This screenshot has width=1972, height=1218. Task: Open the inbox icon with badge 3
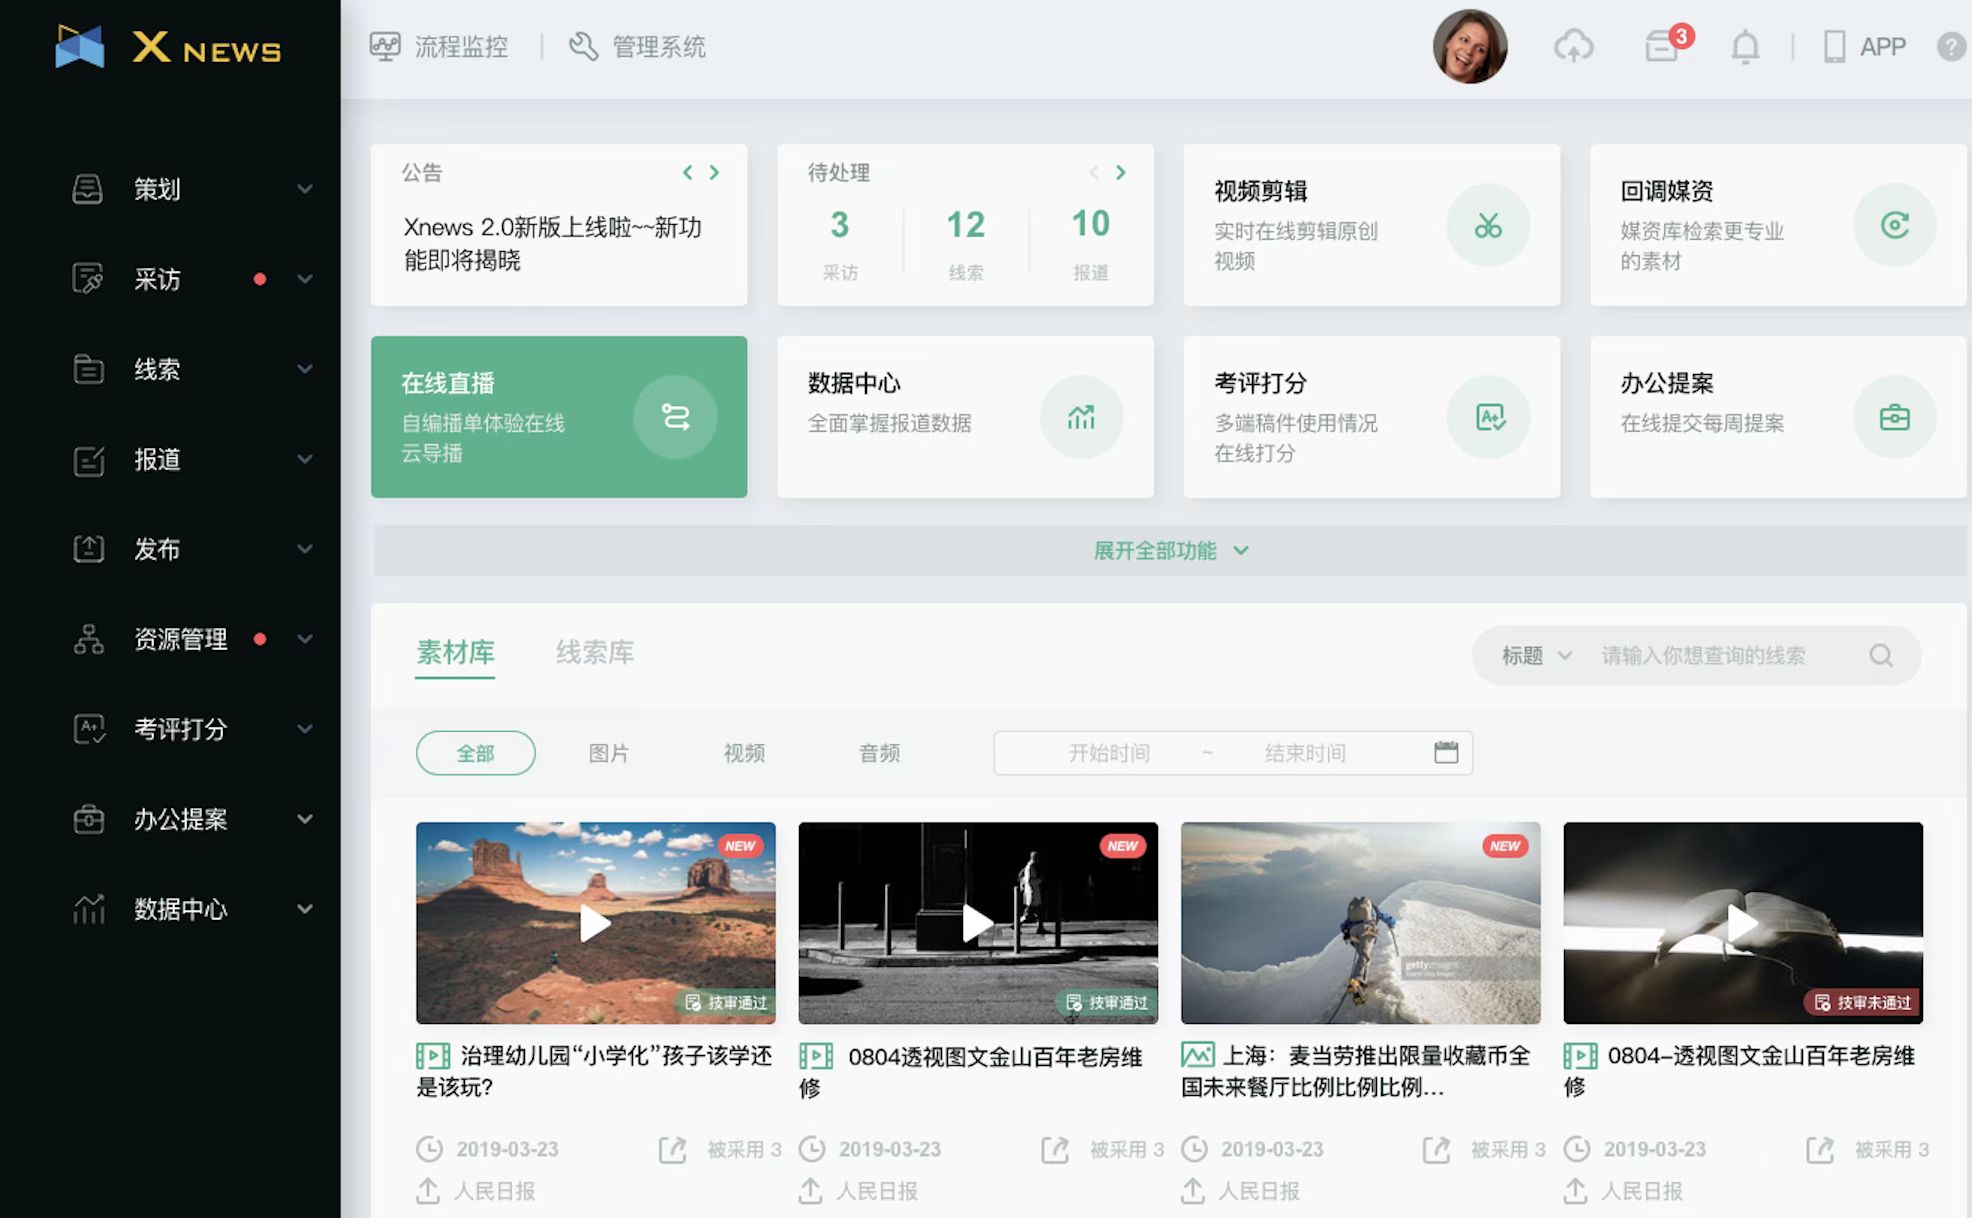pos(1663,46)
